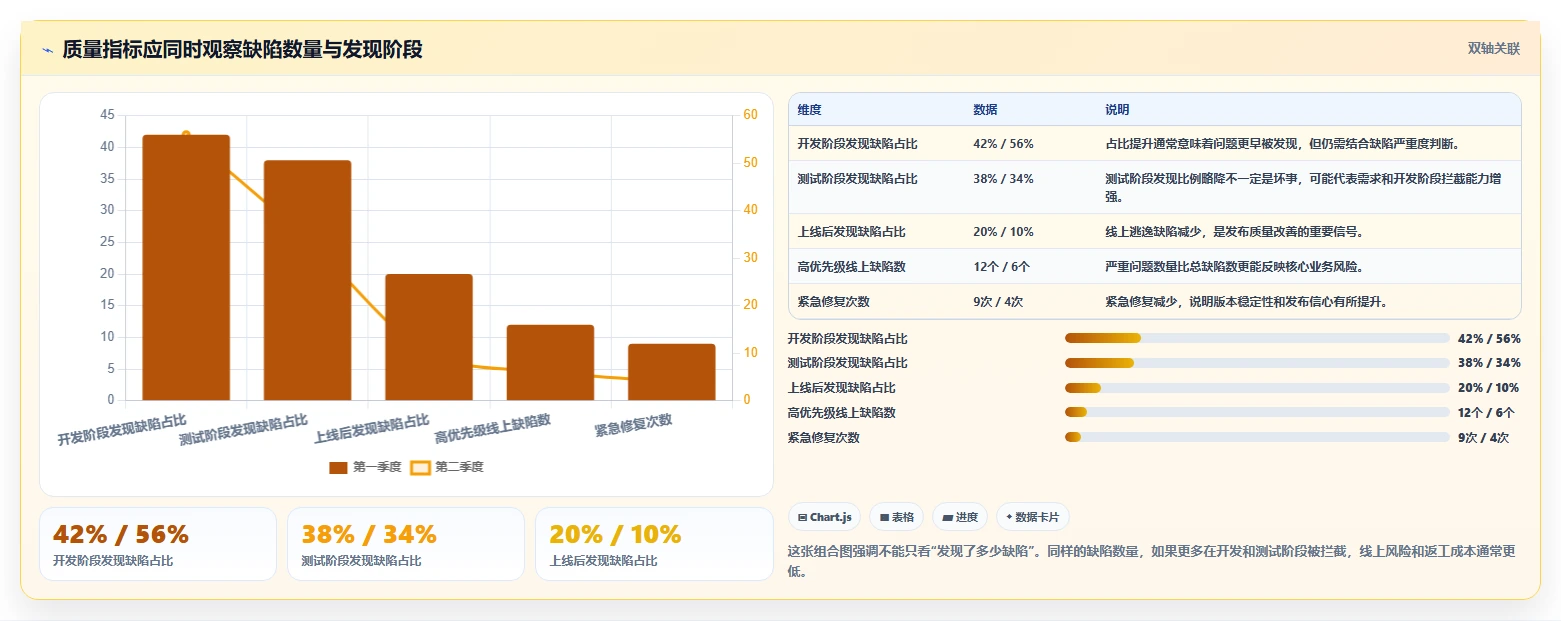Click the 高优先级线上缺陷数 chart bar

coord(550,363)
